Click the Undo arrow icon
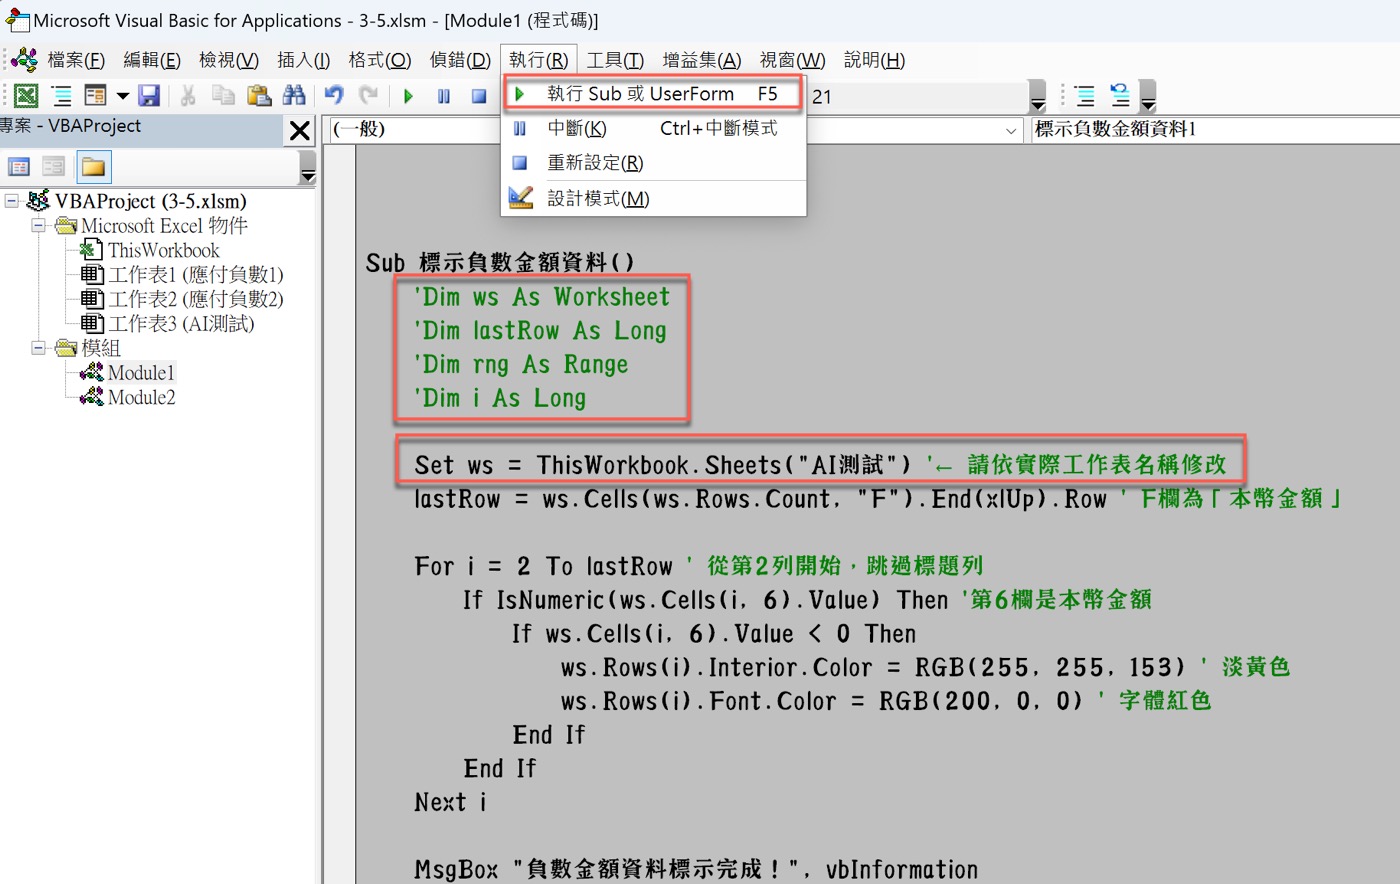1400x884 pixels. (334, 96)
